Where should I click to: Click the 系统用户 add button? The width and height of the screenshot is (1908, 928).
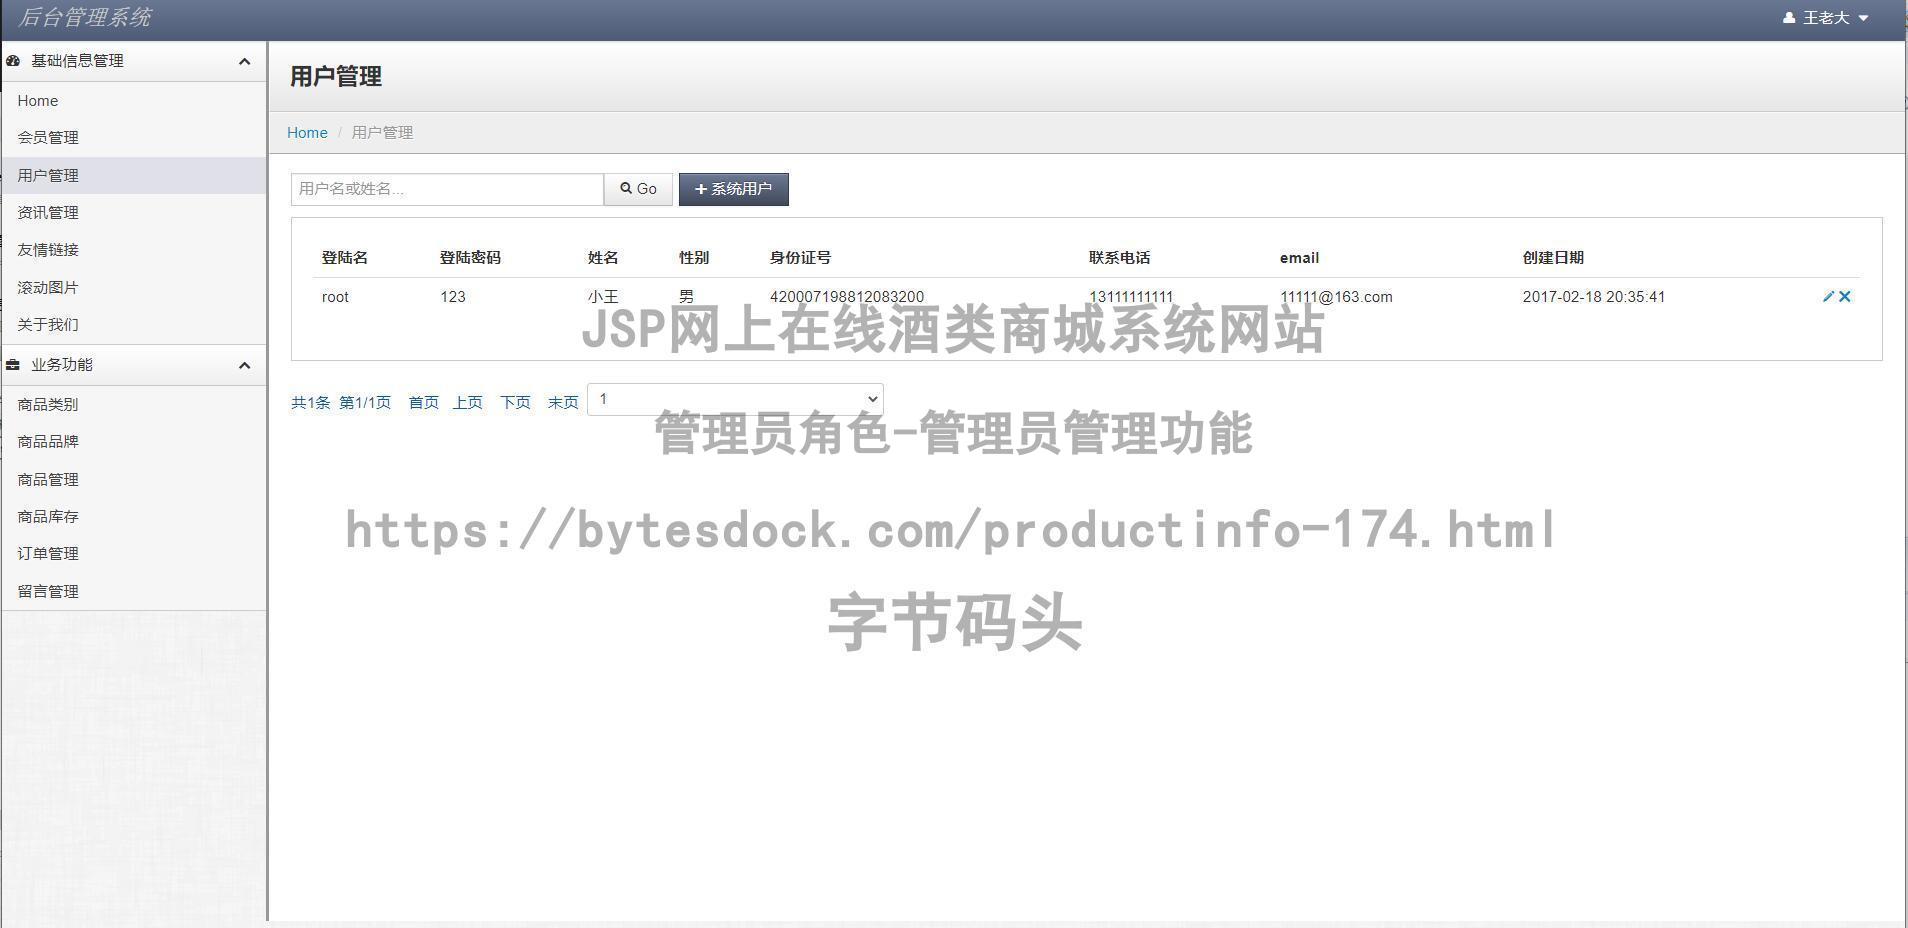tap(734, 189)
